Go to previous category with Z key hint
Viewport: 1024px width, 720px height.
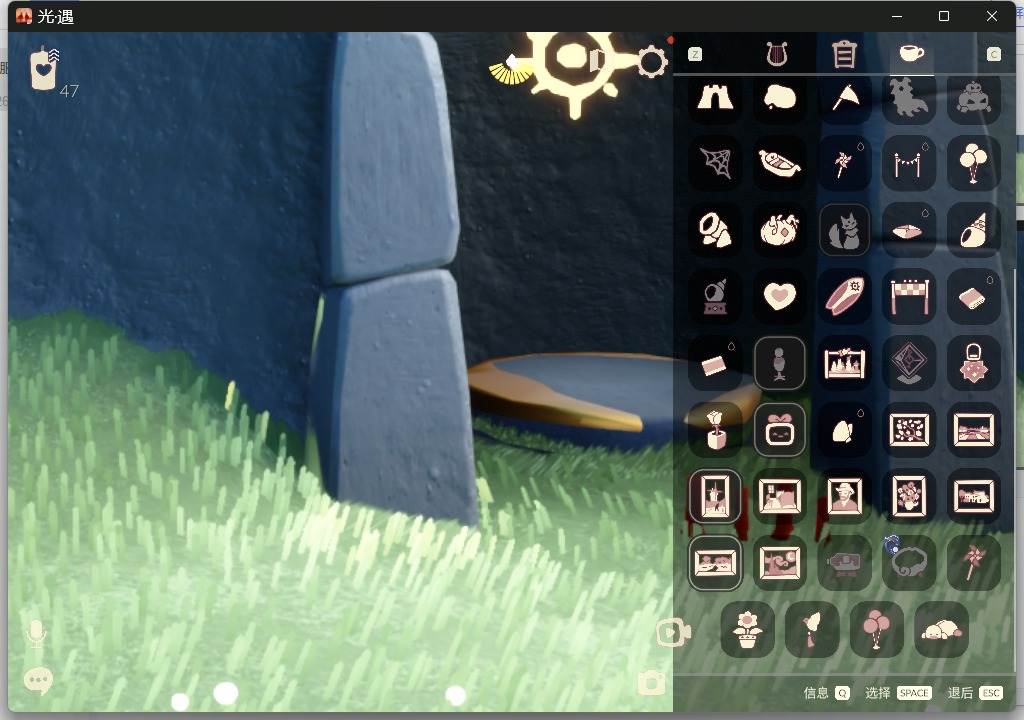[x=695, y=54]
